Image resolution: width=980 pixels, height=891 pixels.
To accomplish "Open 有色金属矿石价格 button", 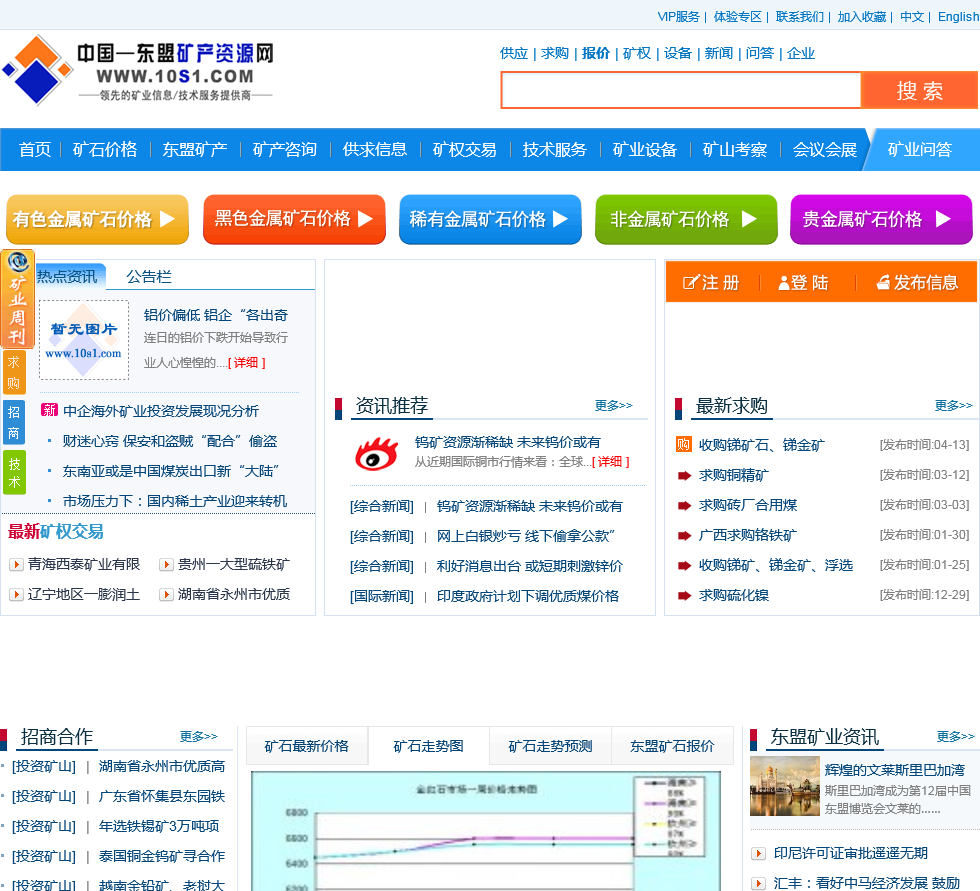I will point(98,219).
